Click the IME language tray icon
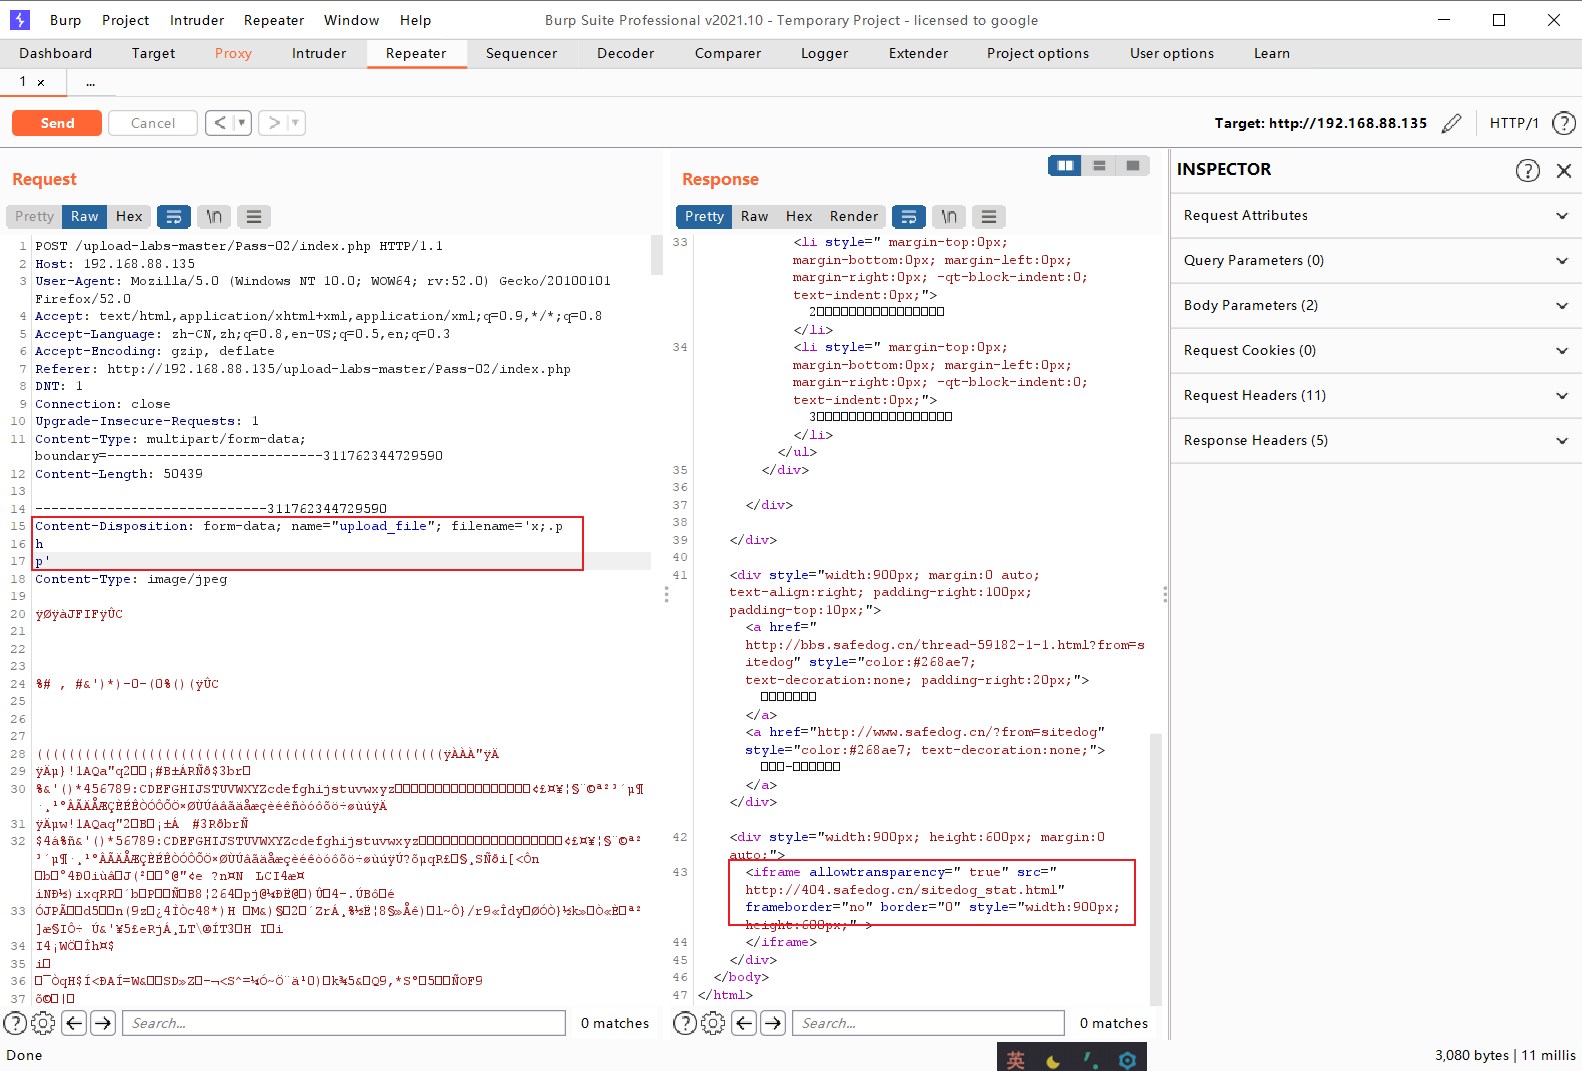The width and height of the screenshot is (1582, 1071). click(x=1016, y=1060)
